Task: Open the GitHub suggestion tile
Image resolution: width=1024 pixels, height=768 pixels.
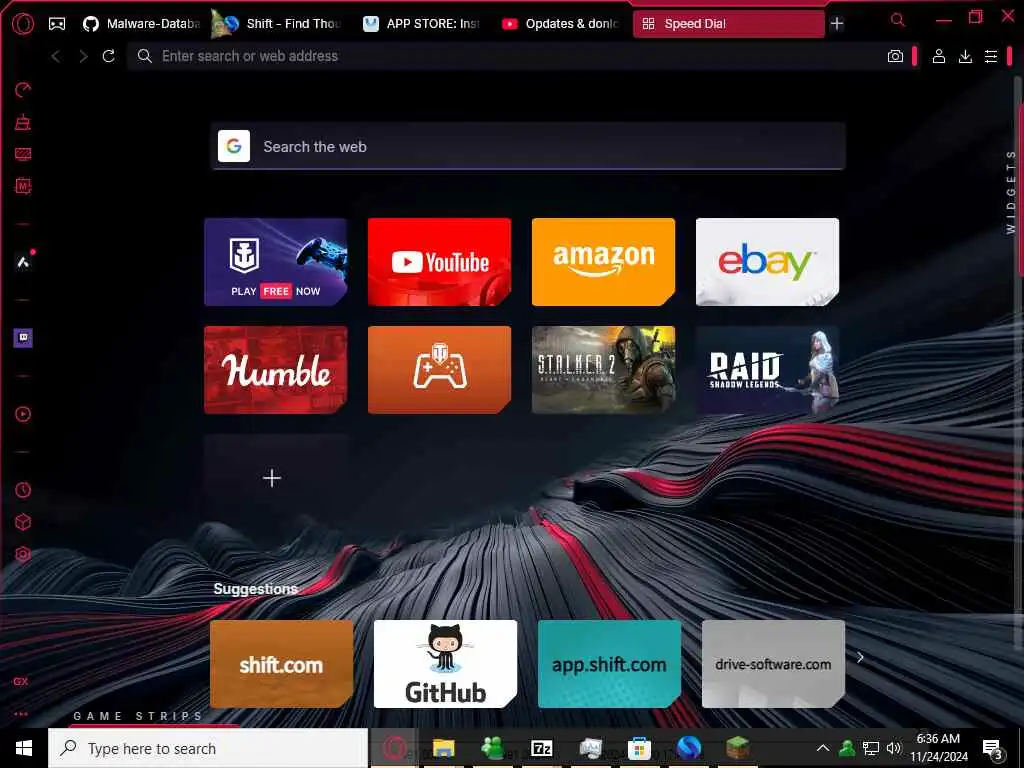Action: [445, 664]
